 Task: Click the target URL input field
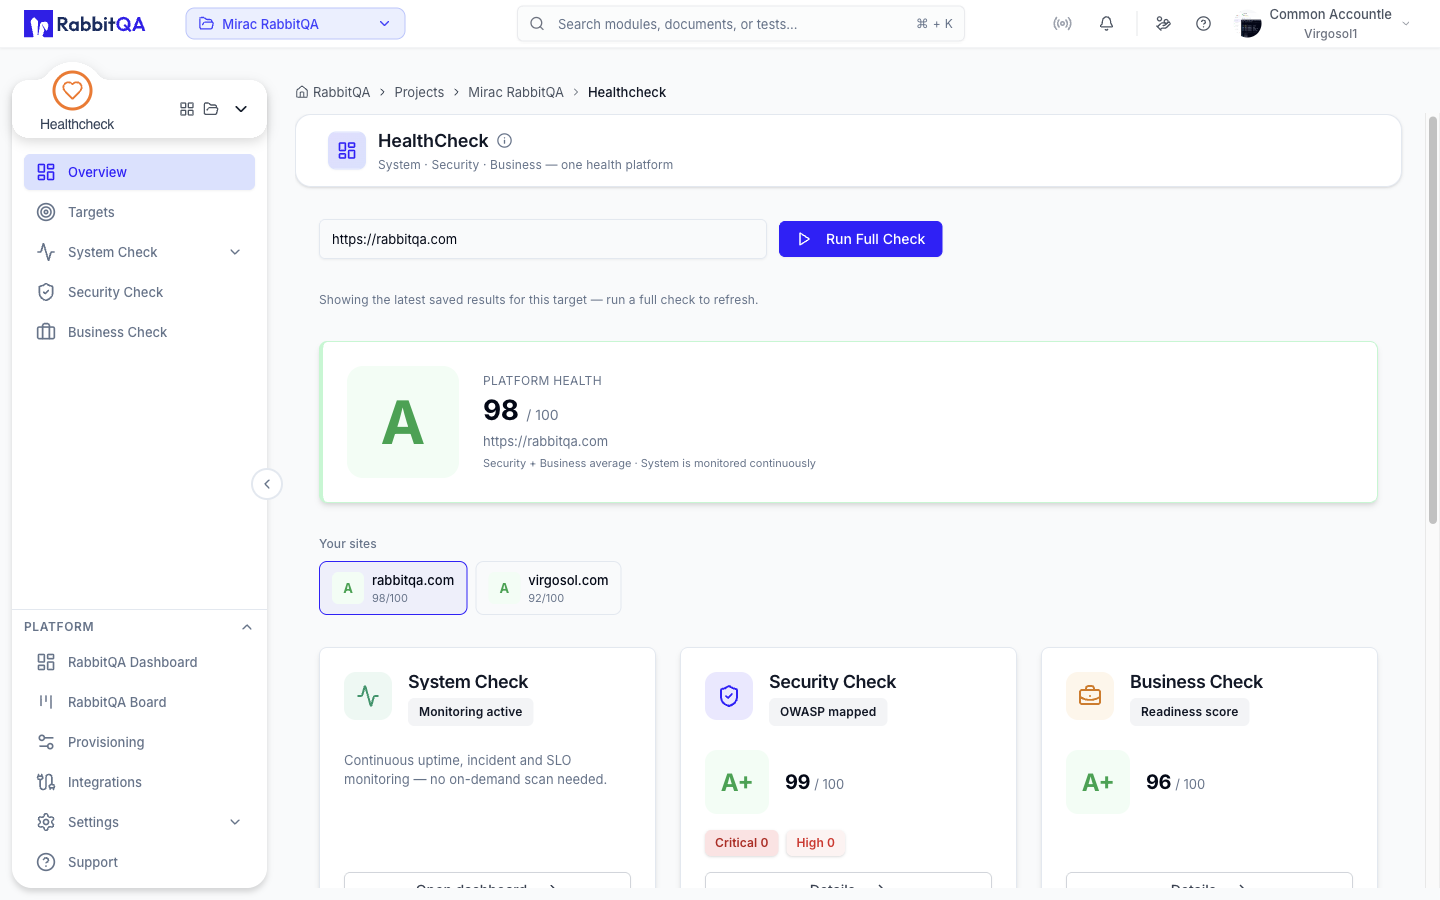[543, 239]
